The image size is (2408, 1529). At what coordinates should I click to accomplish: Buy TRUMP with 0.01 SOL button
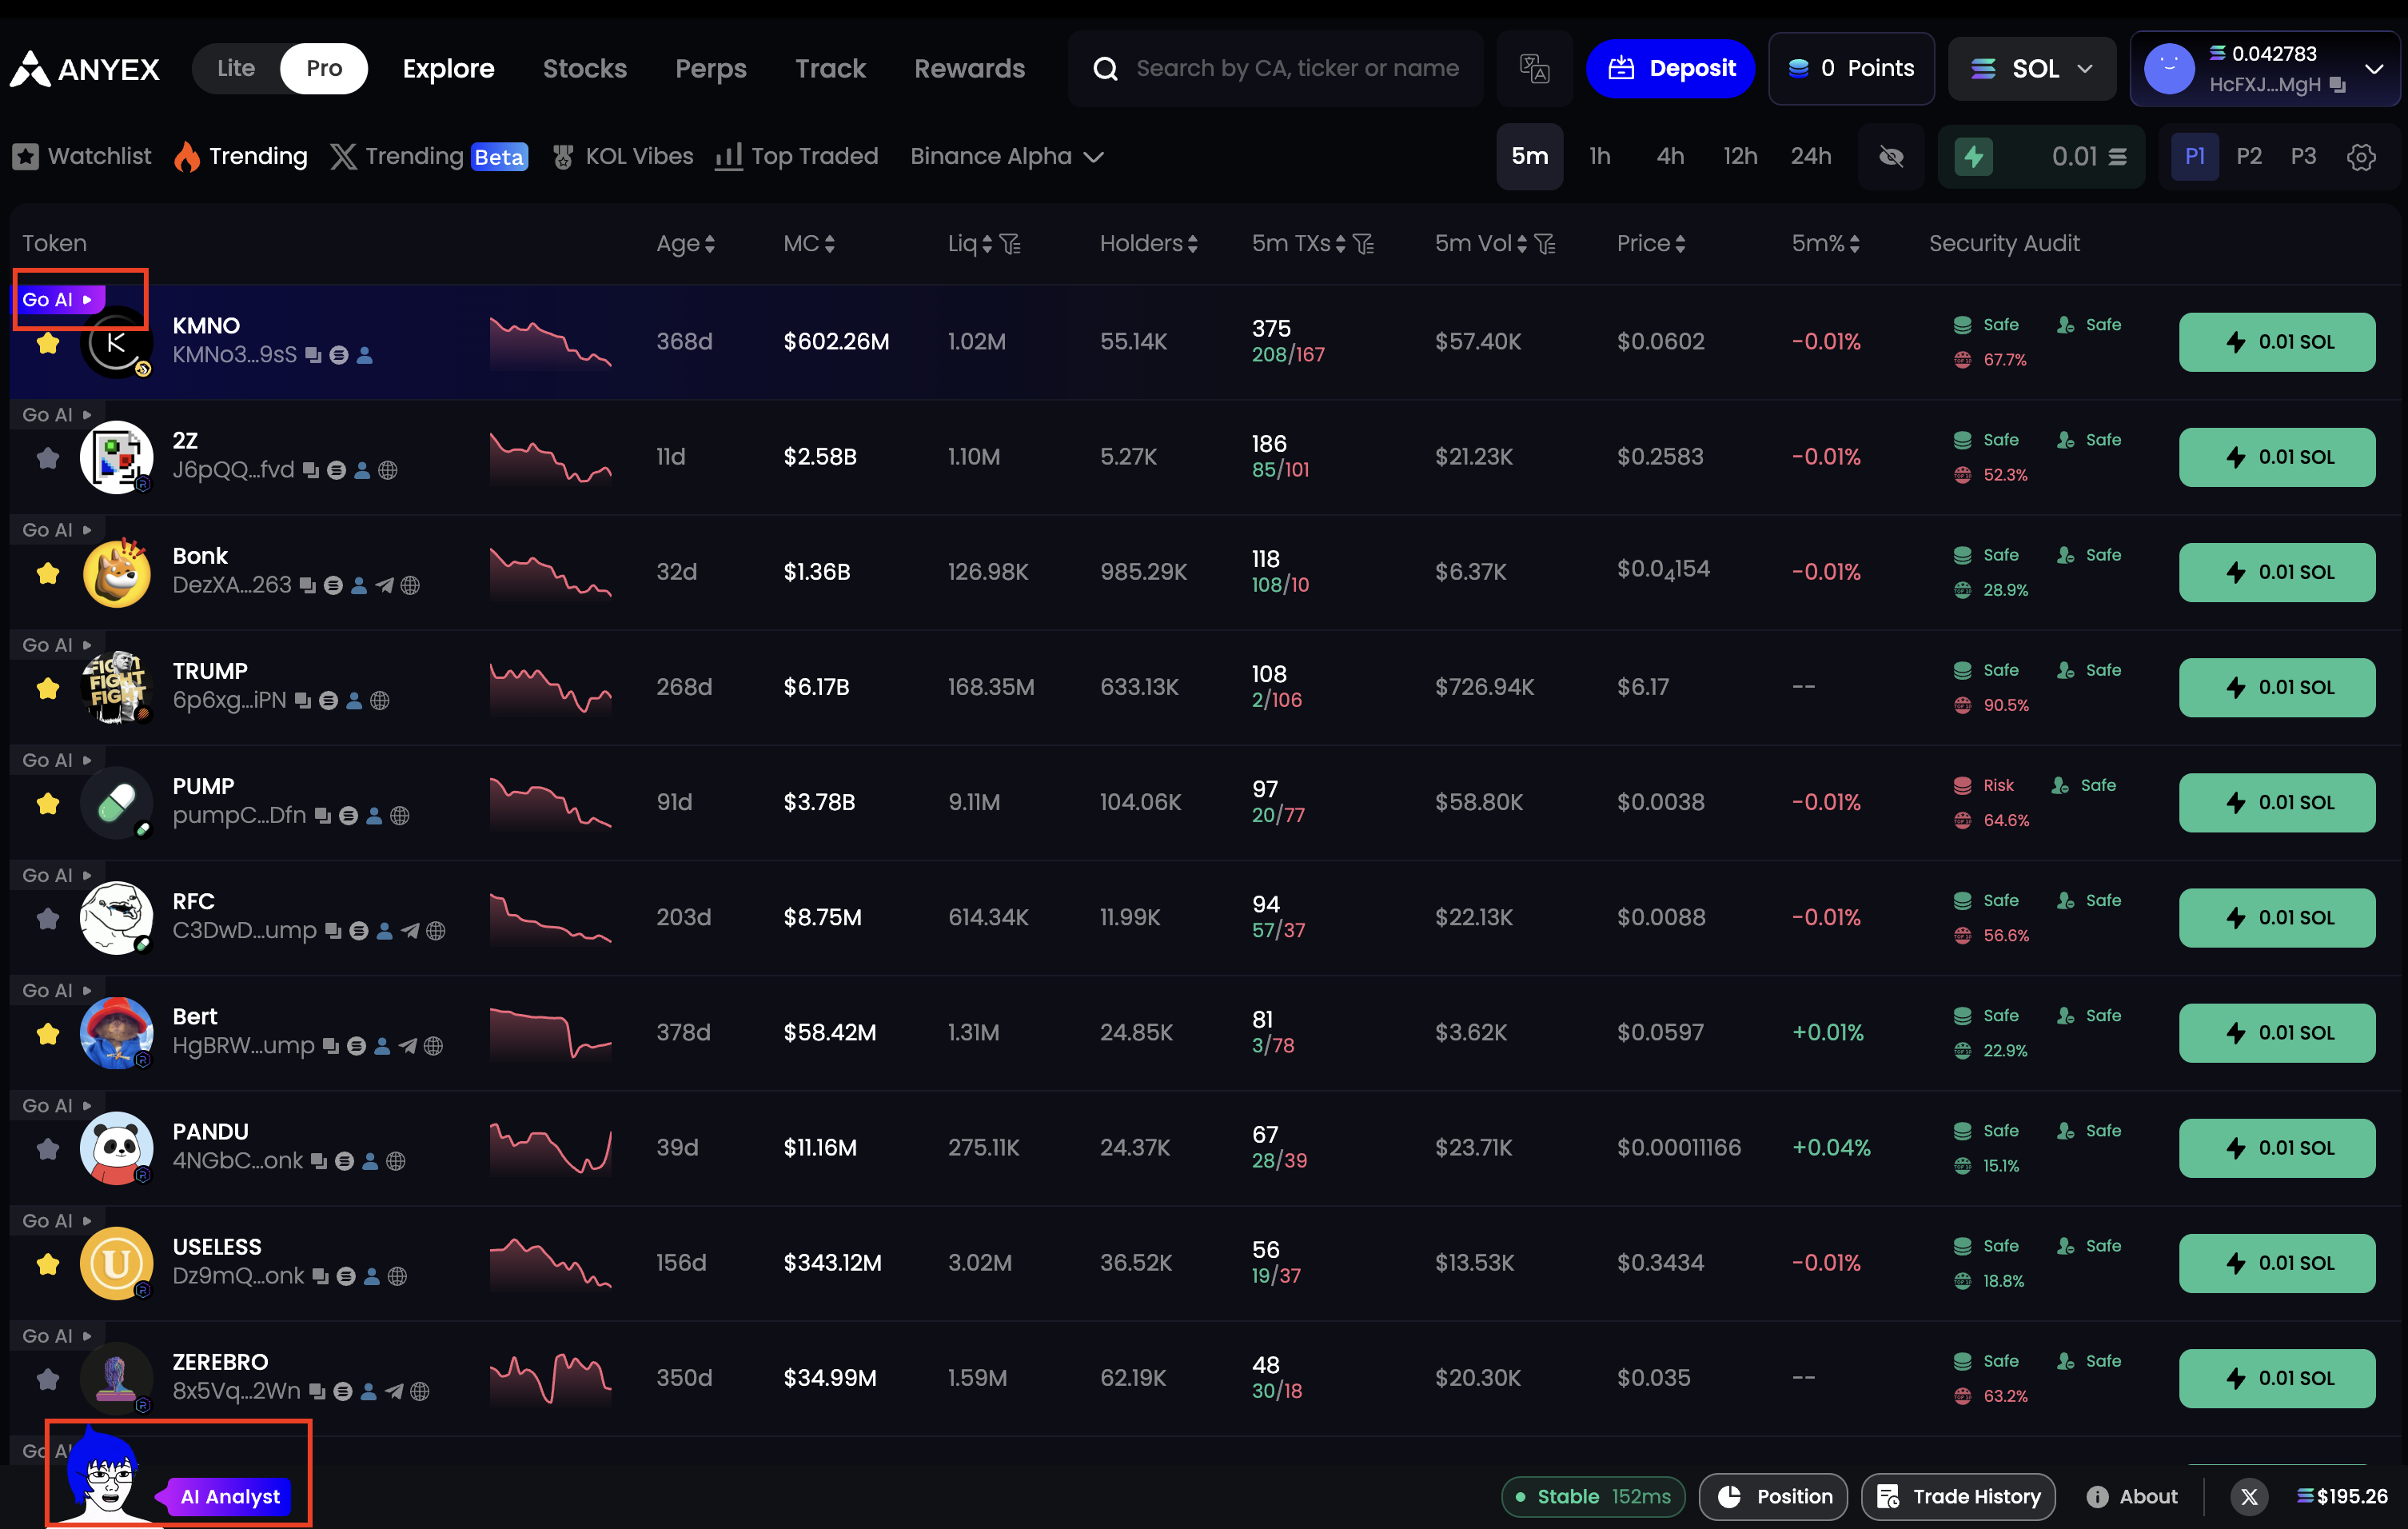coord(2276,687)
